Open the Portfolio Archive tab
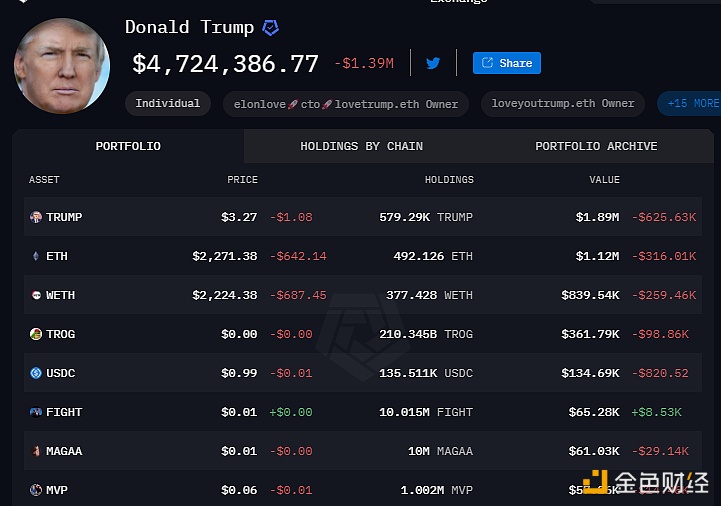Image resolution: width=721 pixels, height=506 pixels. pos(596,146)
